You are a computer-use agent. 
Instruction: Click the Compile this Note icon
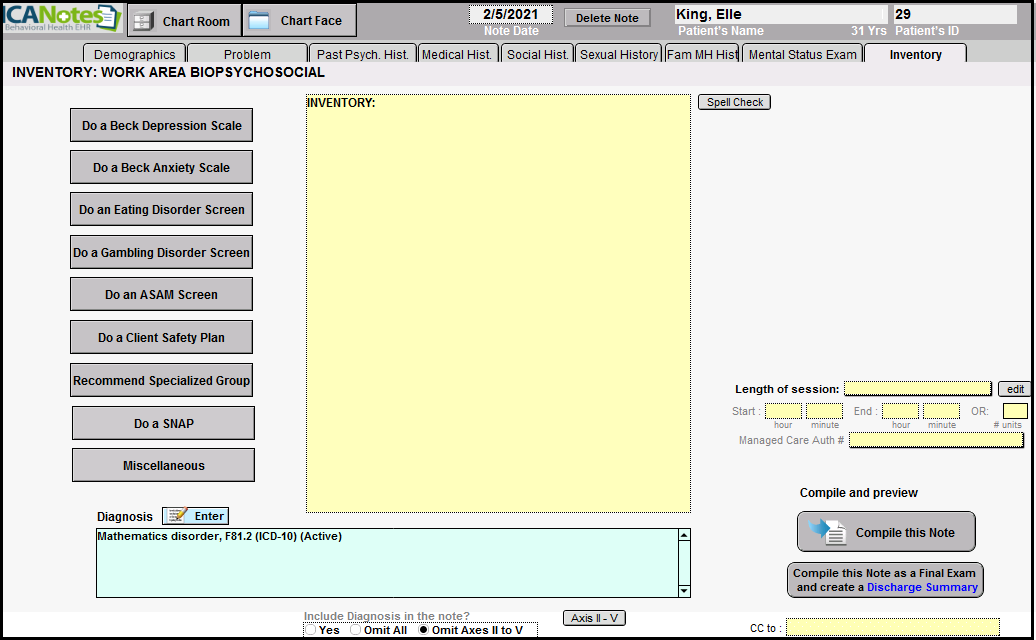click(827, 532)
